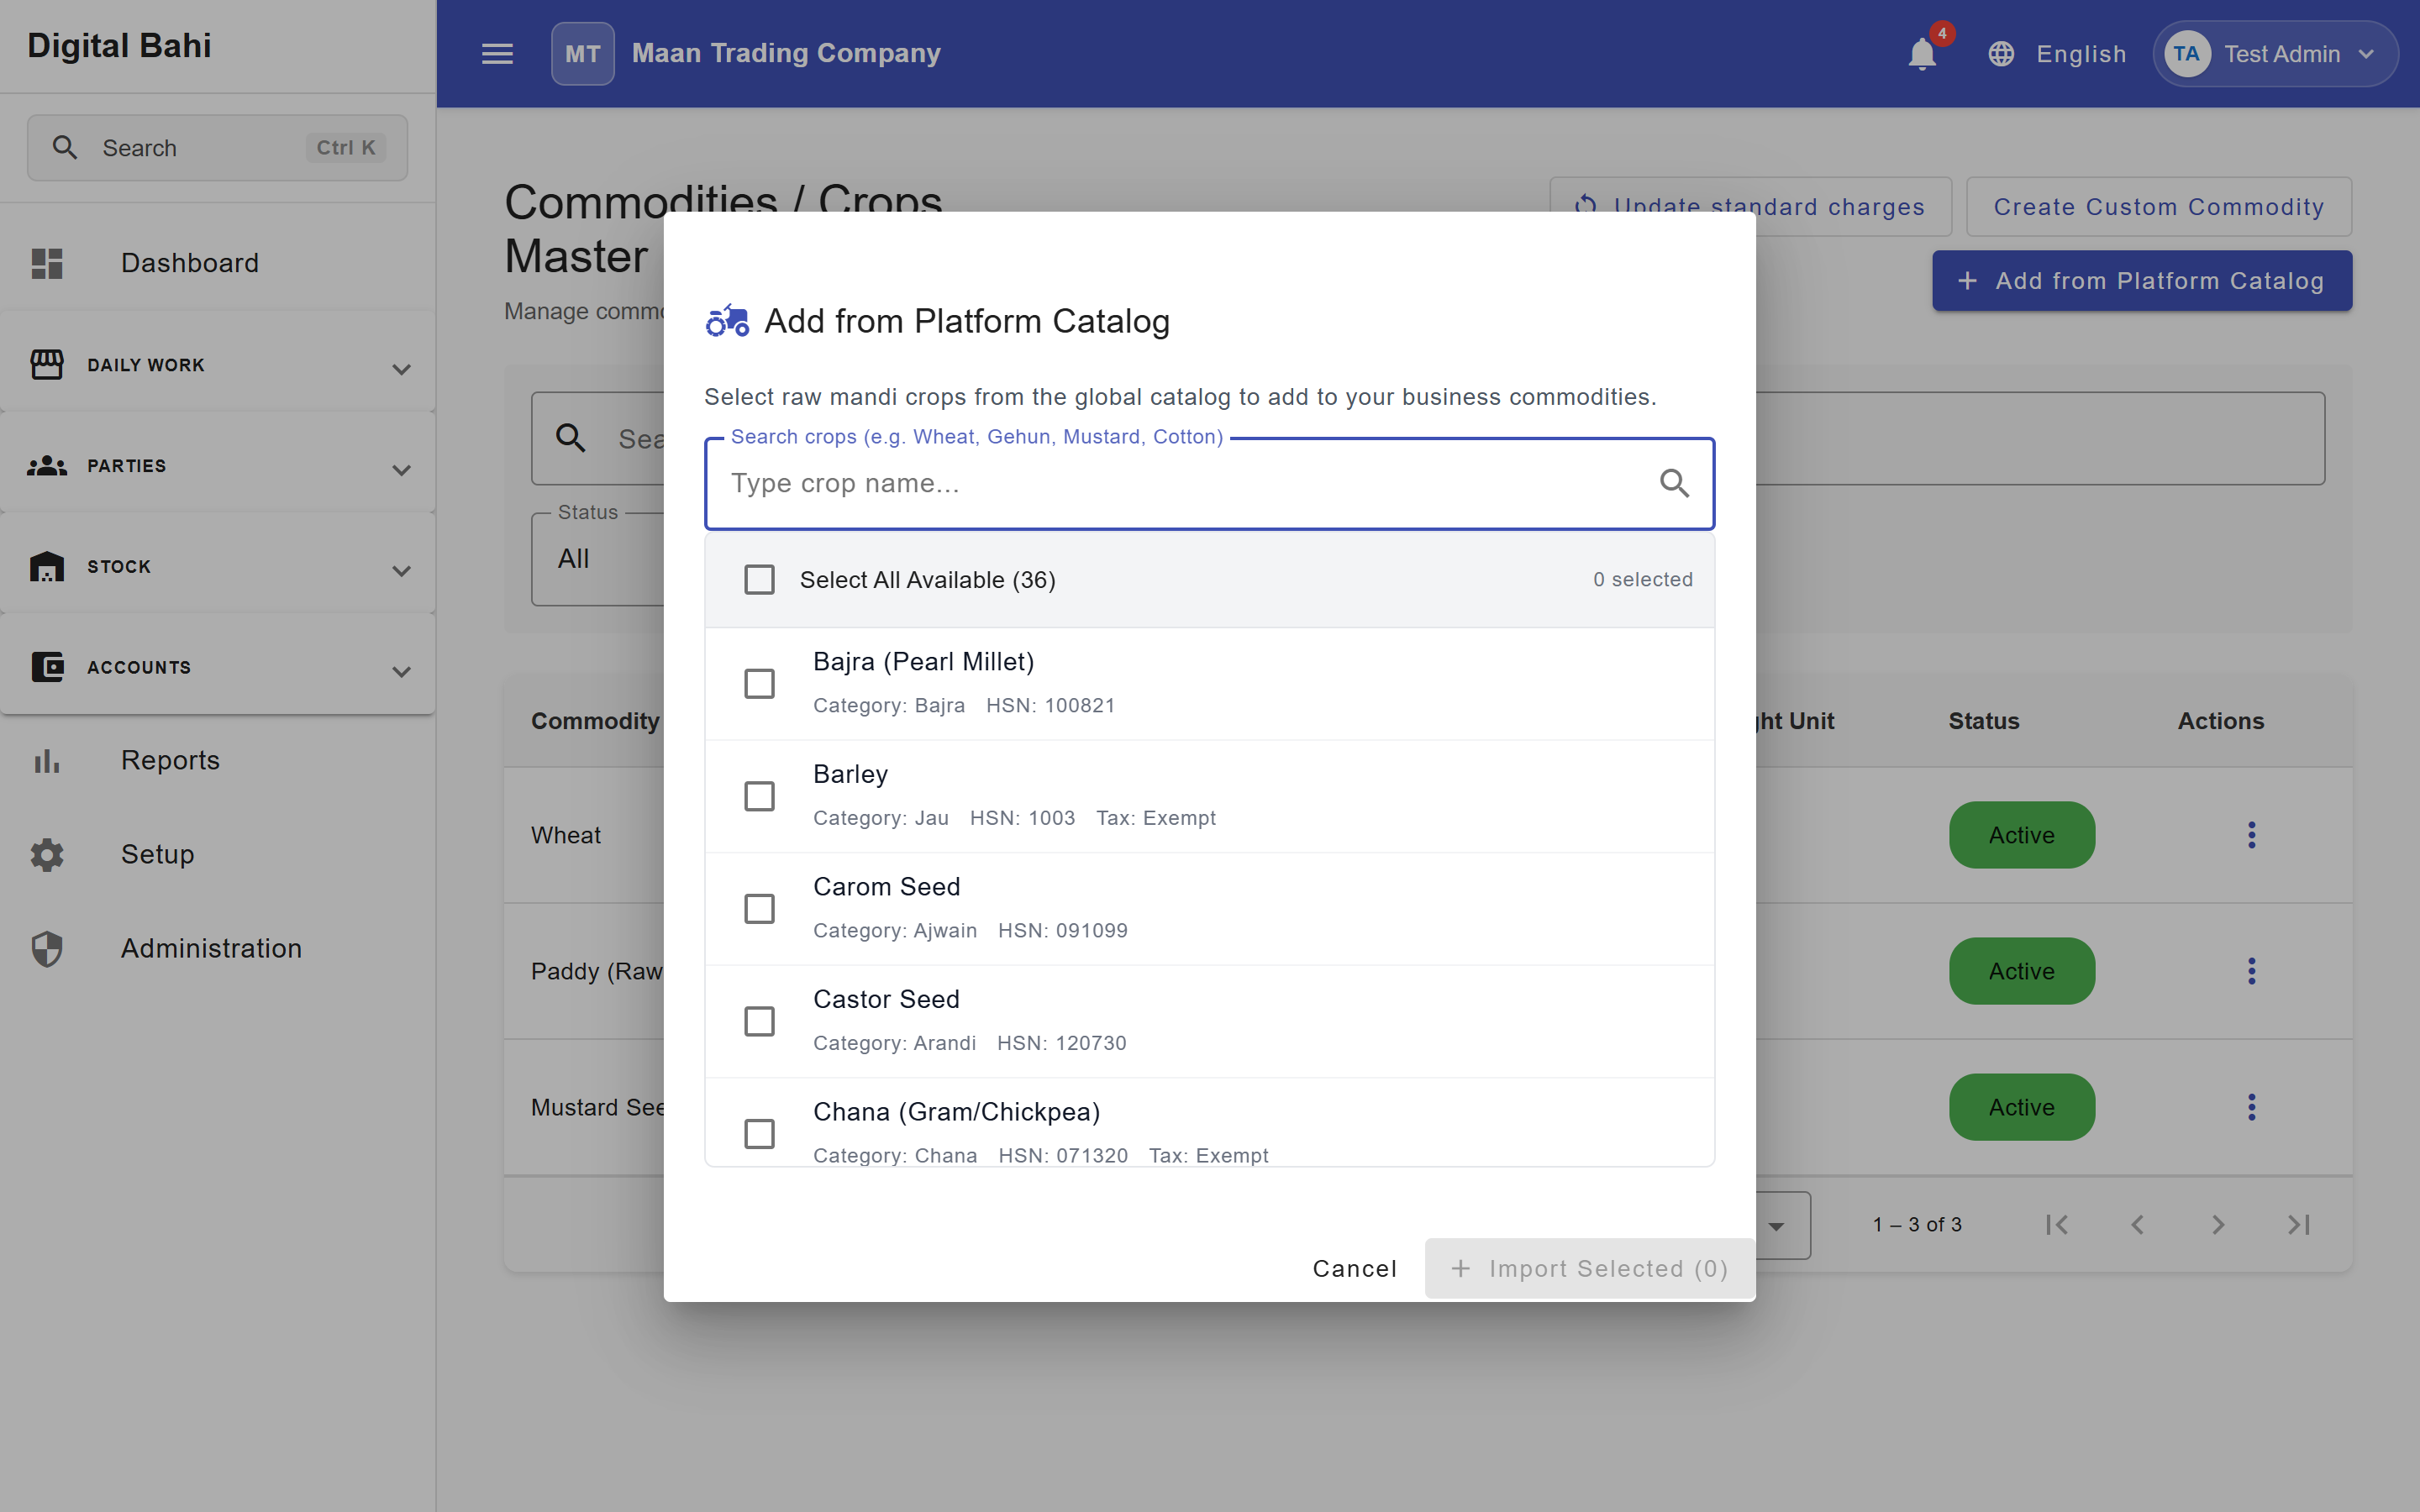This screenshot has width=2420, height=1512.
Task: Click Active status chip for Wheat
Action: coord(2021,835)
